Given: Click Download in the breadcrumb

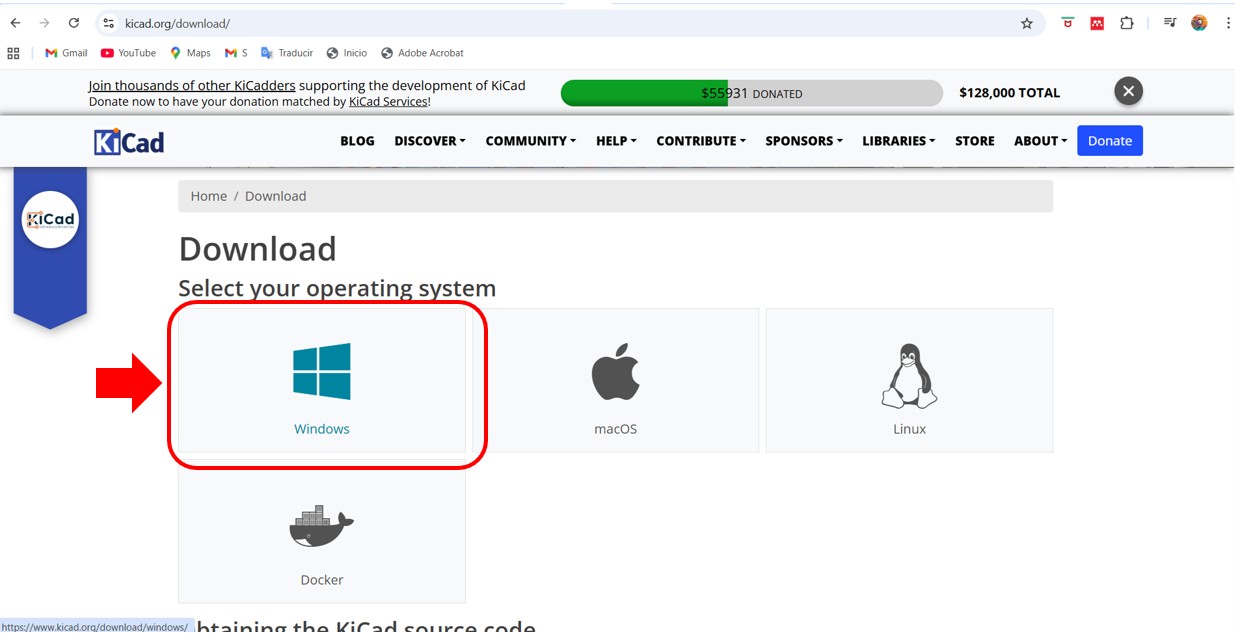Looking at the screenshot, I should click(x=276, y=196).
